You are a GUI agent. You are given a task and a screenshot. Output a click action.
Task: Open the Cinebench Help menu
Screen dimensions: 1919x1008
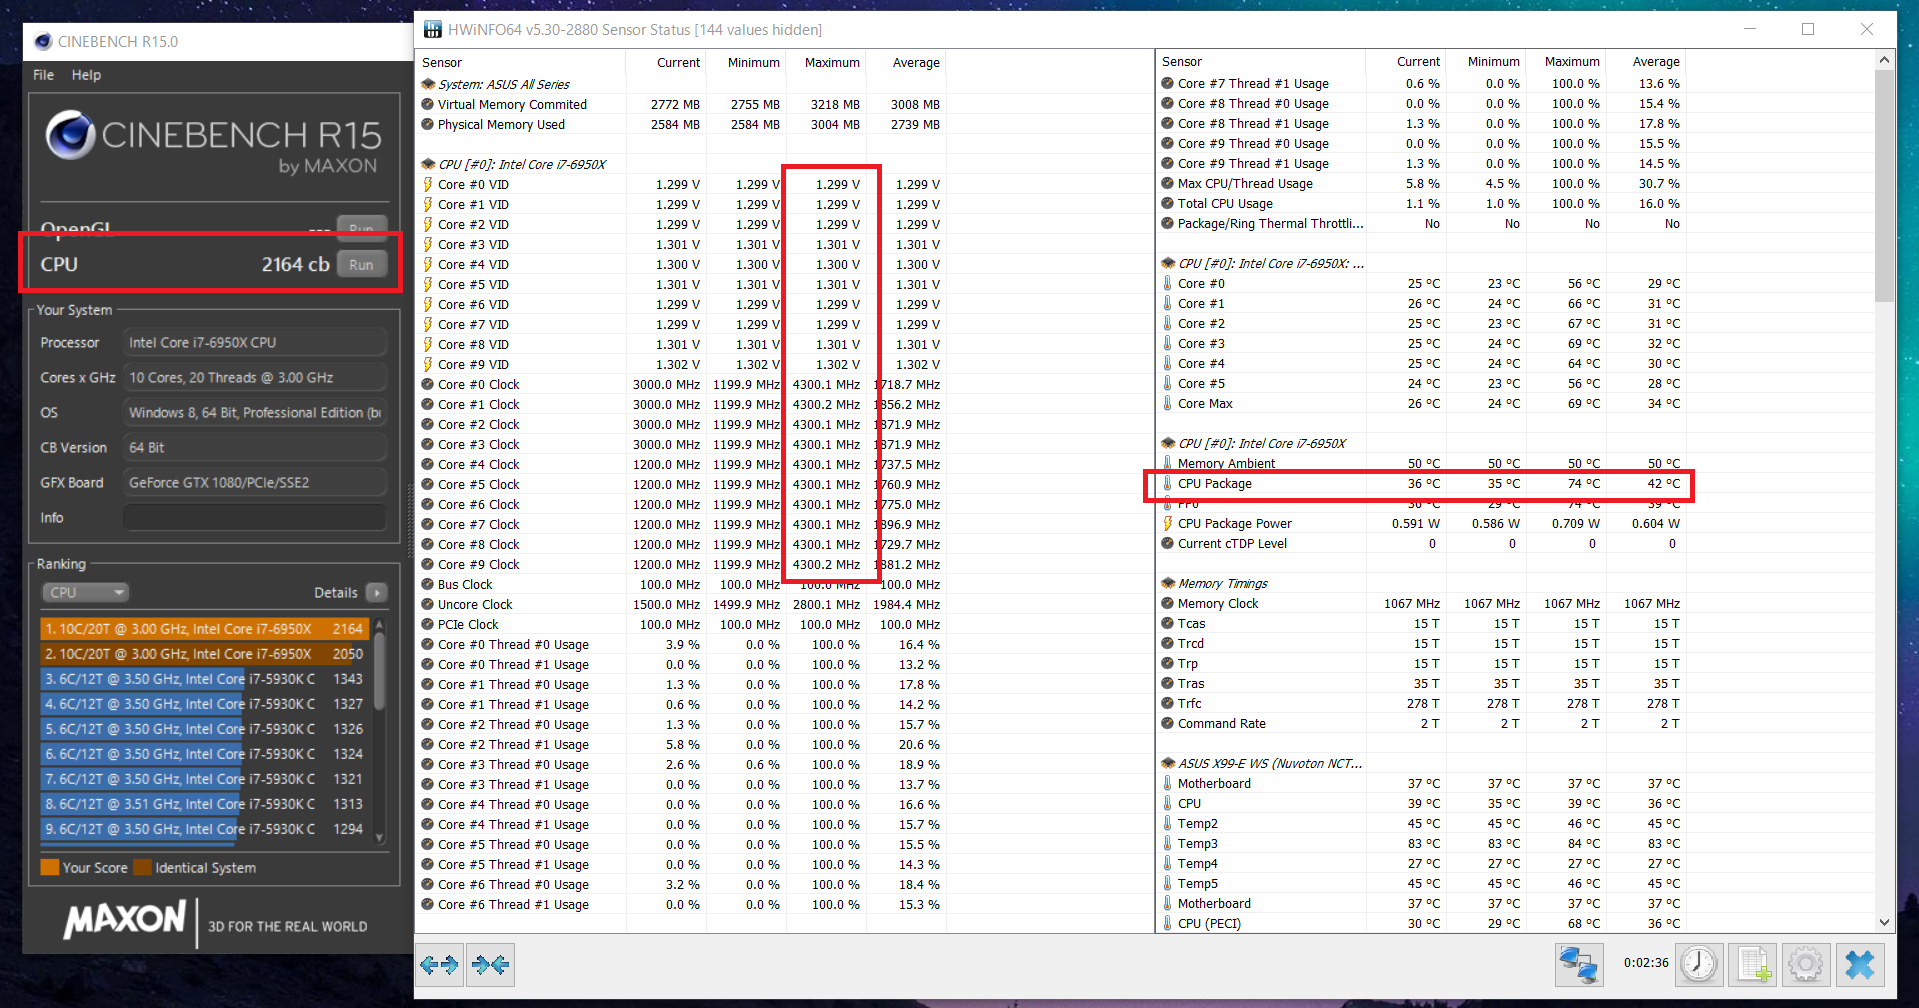86,75
